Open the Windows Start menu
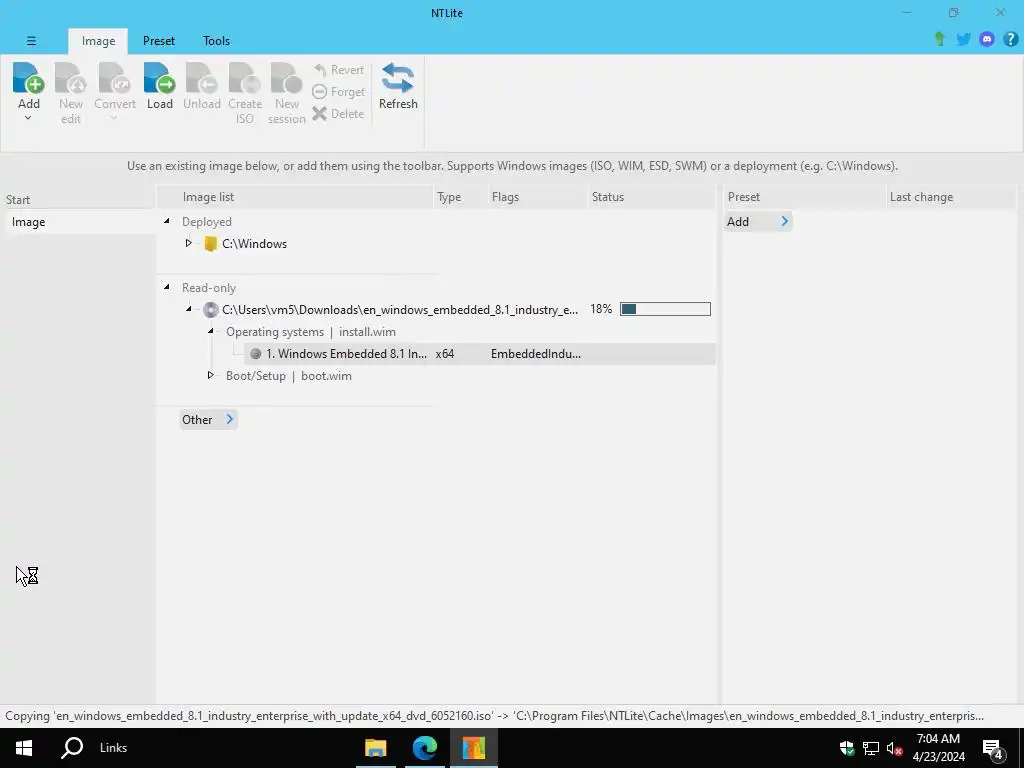 (24, 748)
